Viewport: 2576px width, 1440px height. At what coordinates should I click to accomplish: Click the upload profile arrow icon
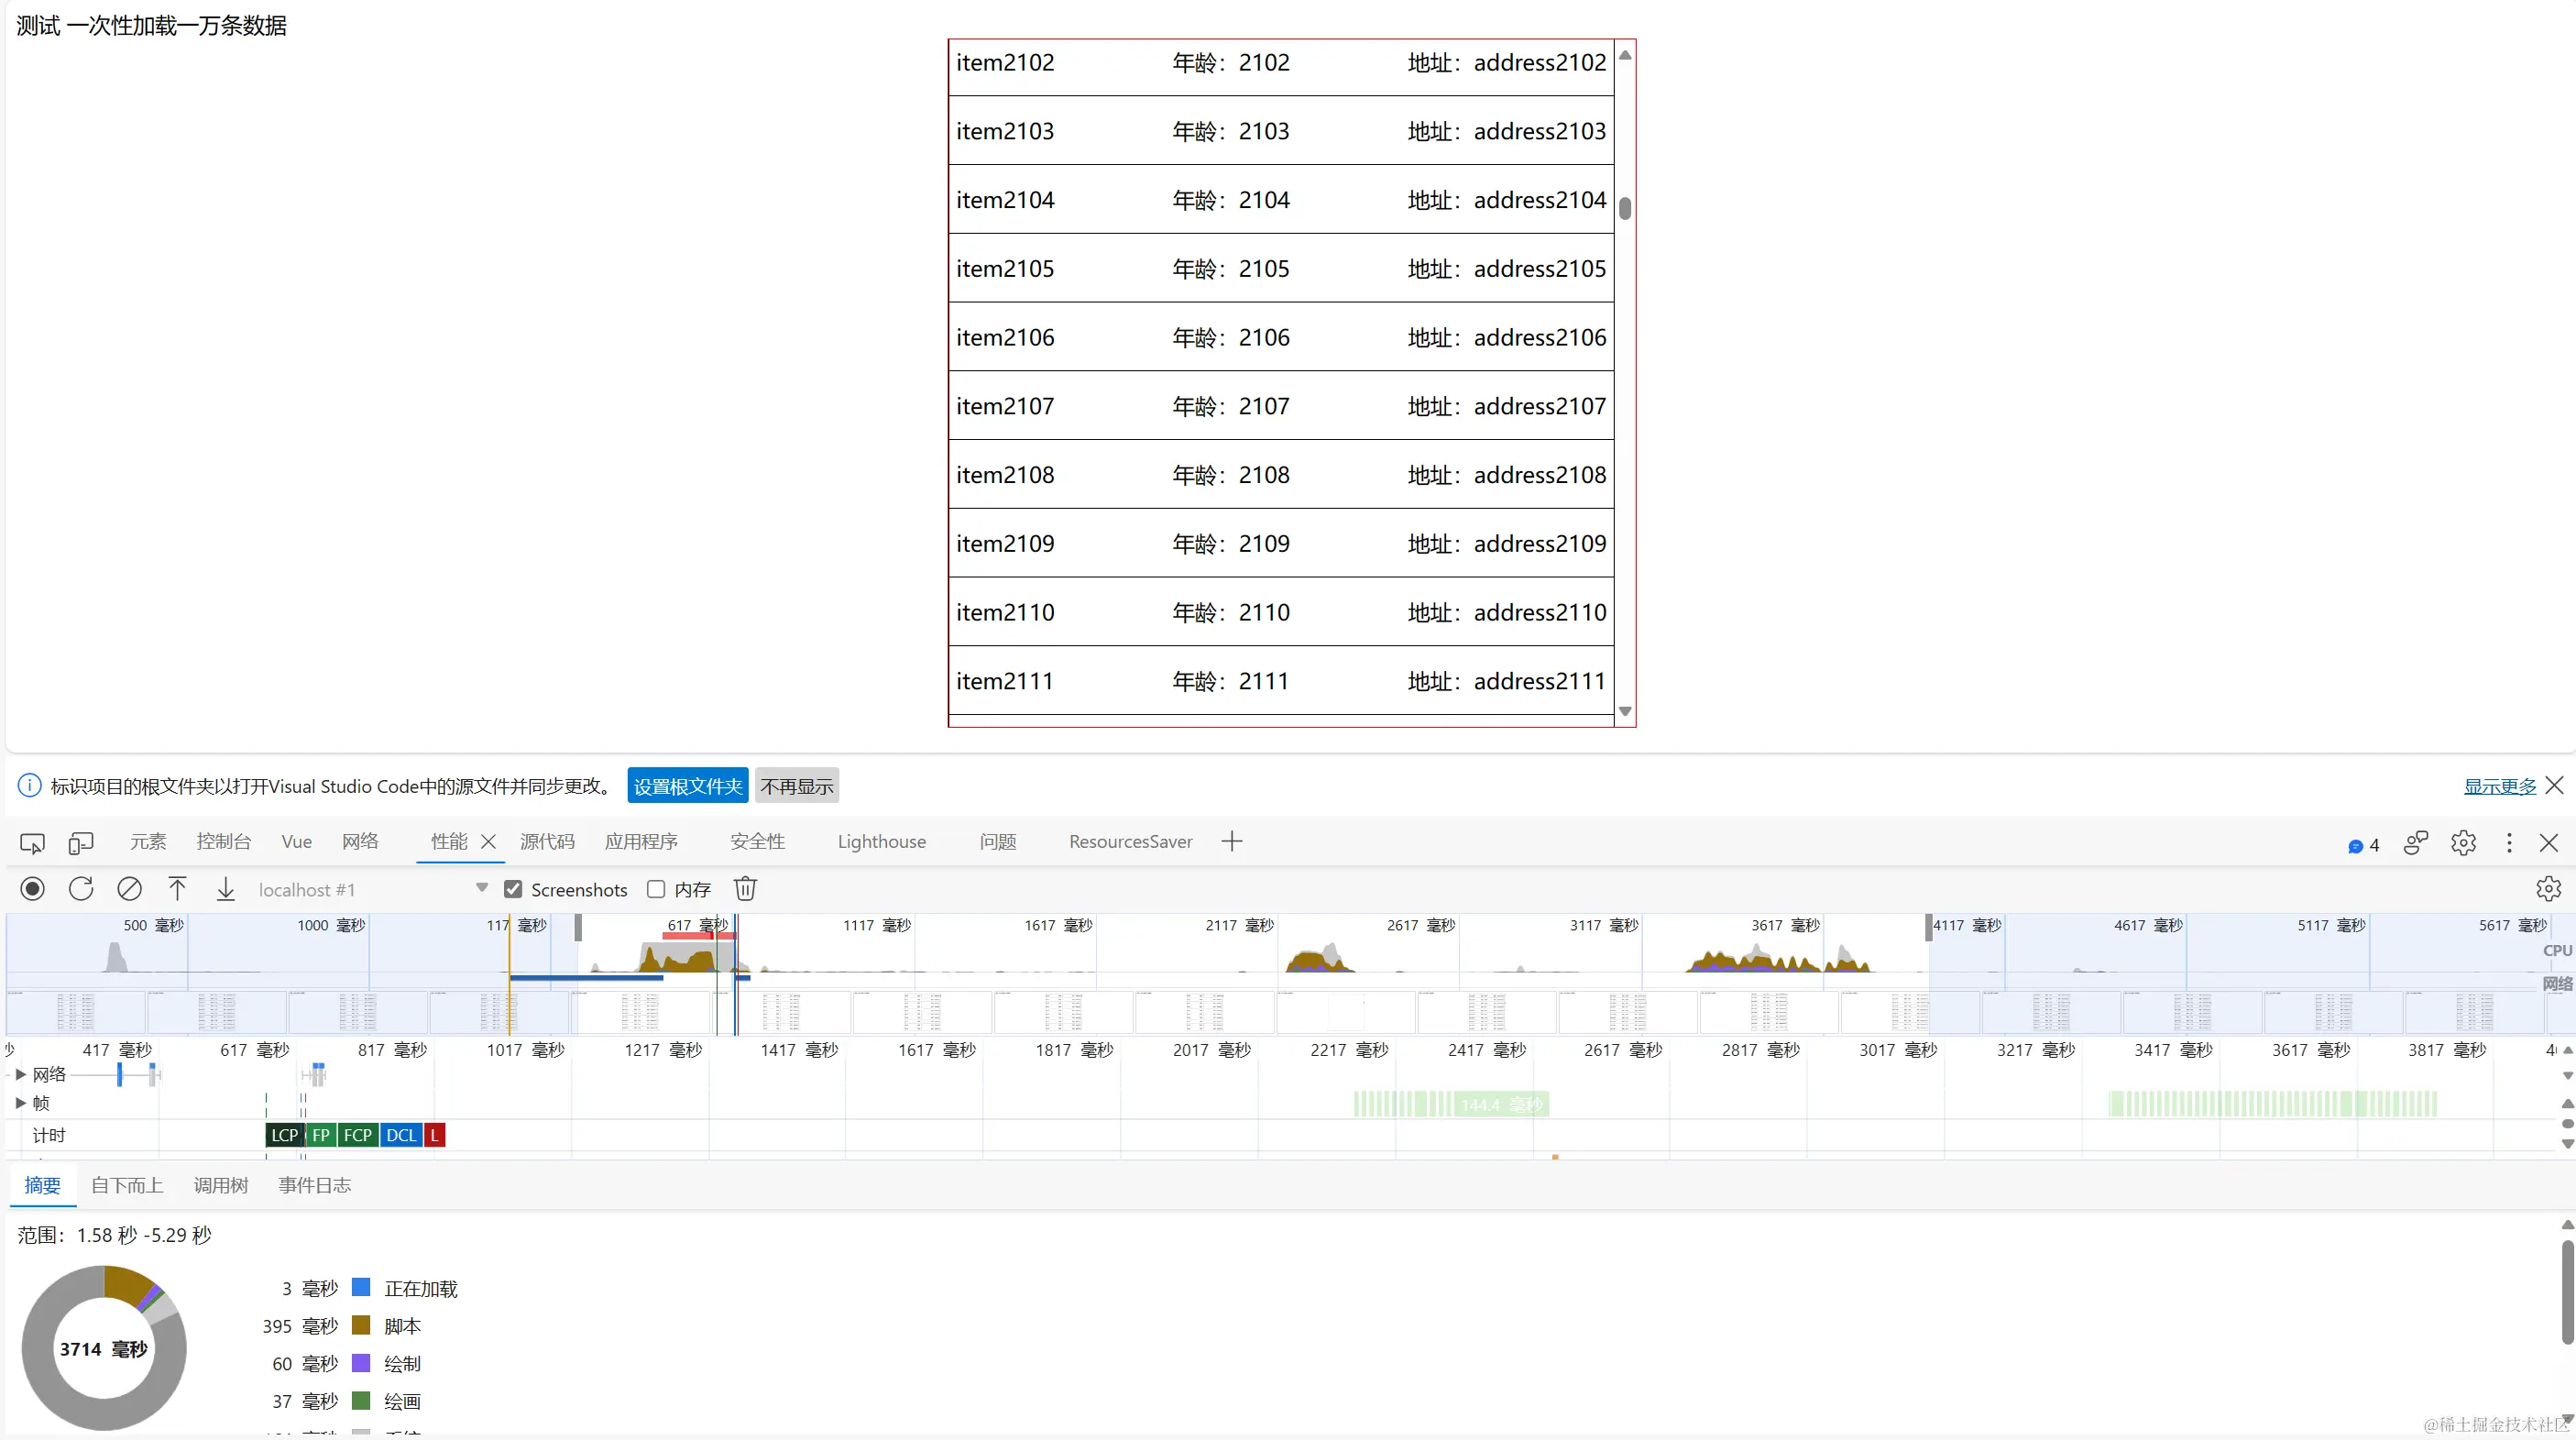pyautogui.click(x=177, y=889)
